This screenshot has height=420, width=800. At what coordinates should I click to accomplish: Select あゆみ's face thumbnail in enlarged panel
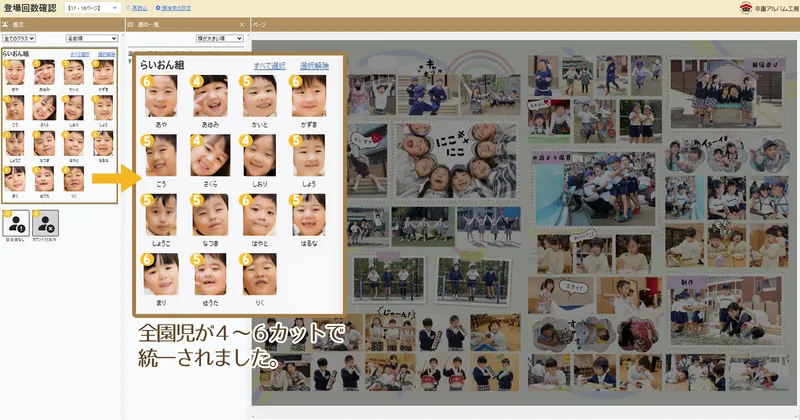click(210, 97)
